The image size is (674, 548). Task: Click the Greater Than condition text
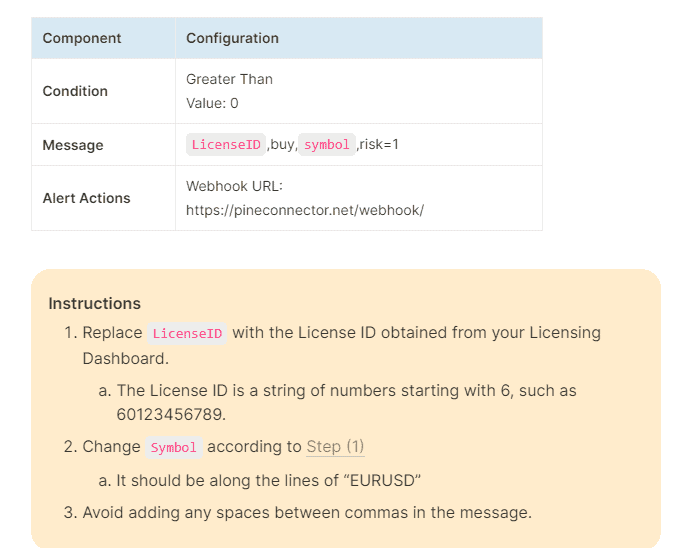coord(229,79)
